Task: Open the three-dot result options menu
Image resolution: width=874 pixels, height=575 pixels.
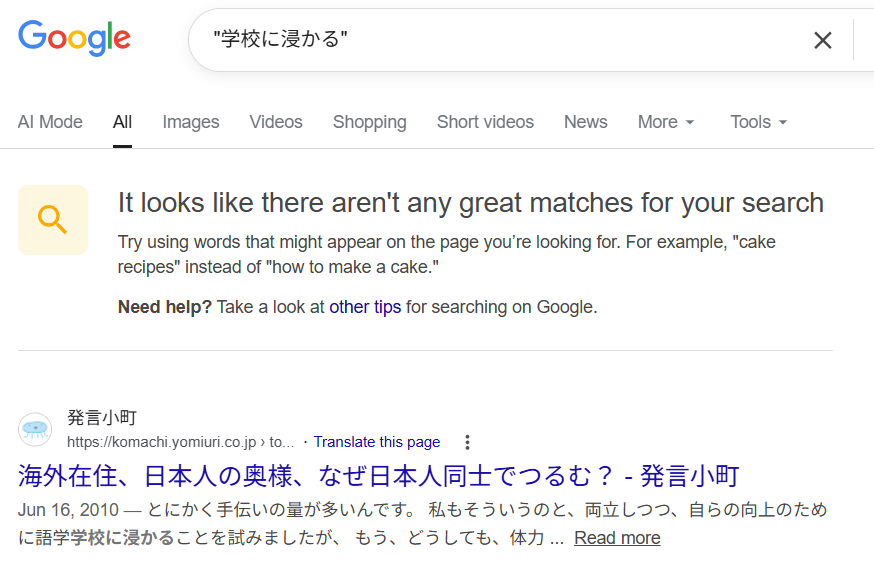Action: (x=467, y=442)
